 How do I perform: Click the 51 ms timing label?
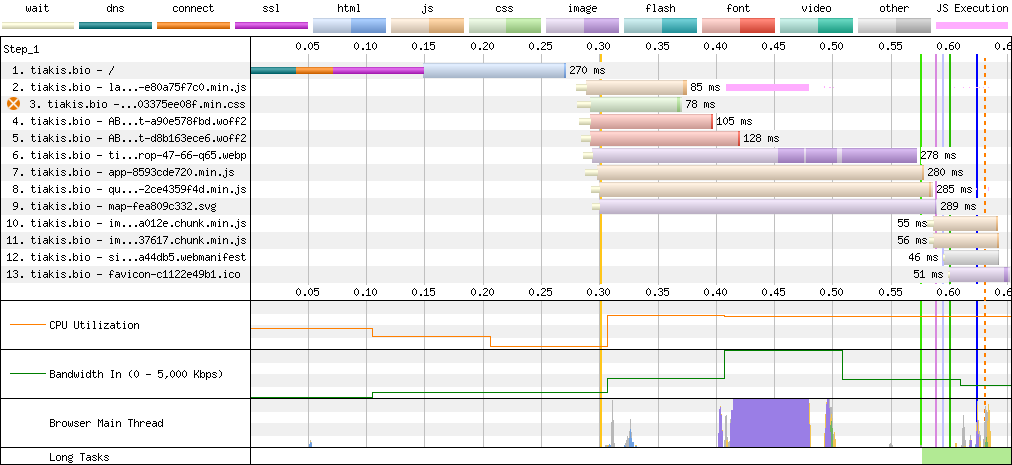click(x=929, y=274)
